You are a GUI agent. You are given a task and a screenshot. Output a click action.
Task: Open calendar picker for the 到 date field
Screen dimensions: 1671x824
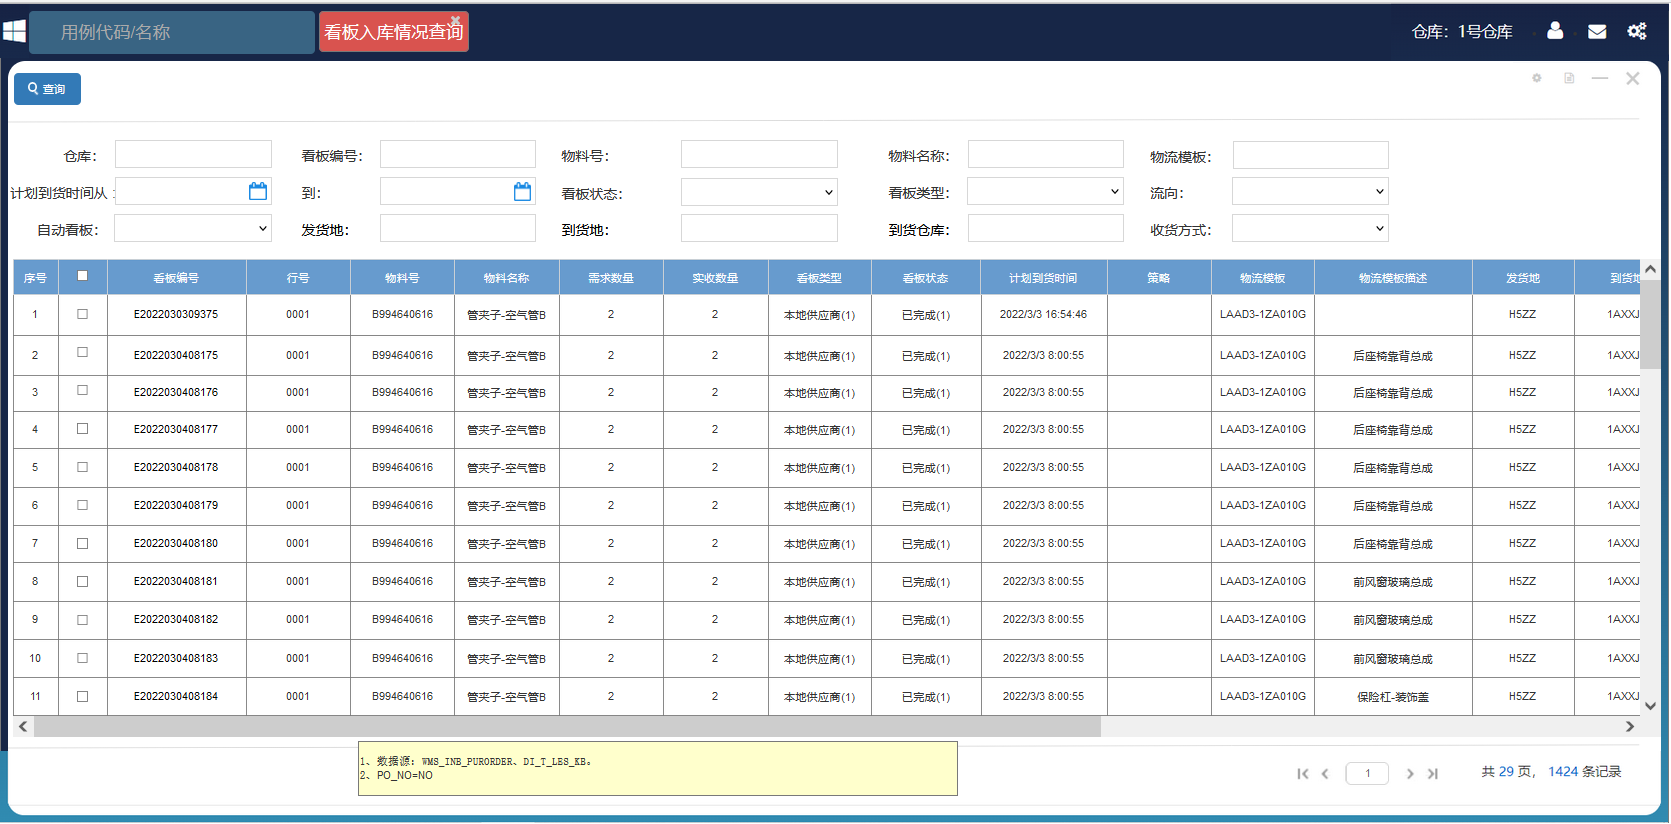pos(522,191)
